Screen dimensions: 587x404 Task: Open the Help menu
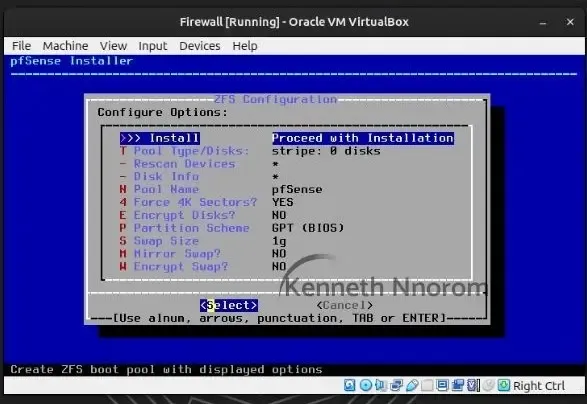click(x=245, y=46)
